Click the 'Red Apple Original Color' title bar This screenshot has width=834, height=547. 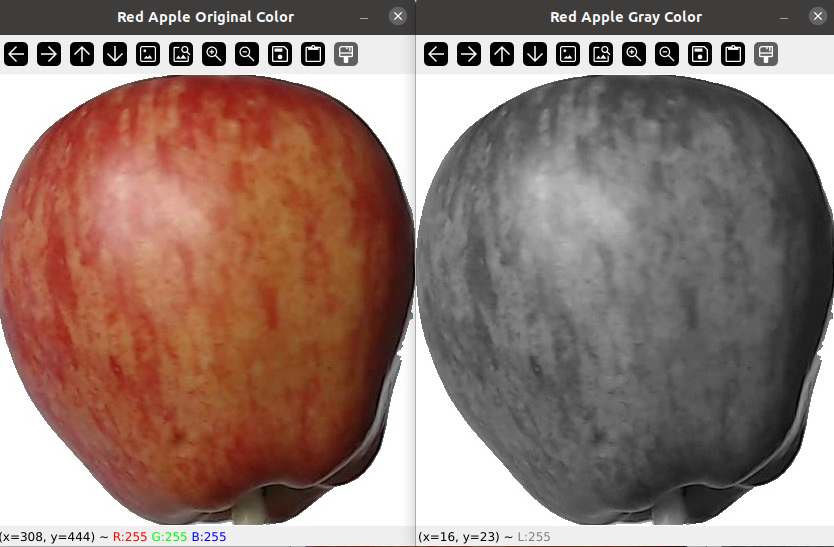[205, 17]
